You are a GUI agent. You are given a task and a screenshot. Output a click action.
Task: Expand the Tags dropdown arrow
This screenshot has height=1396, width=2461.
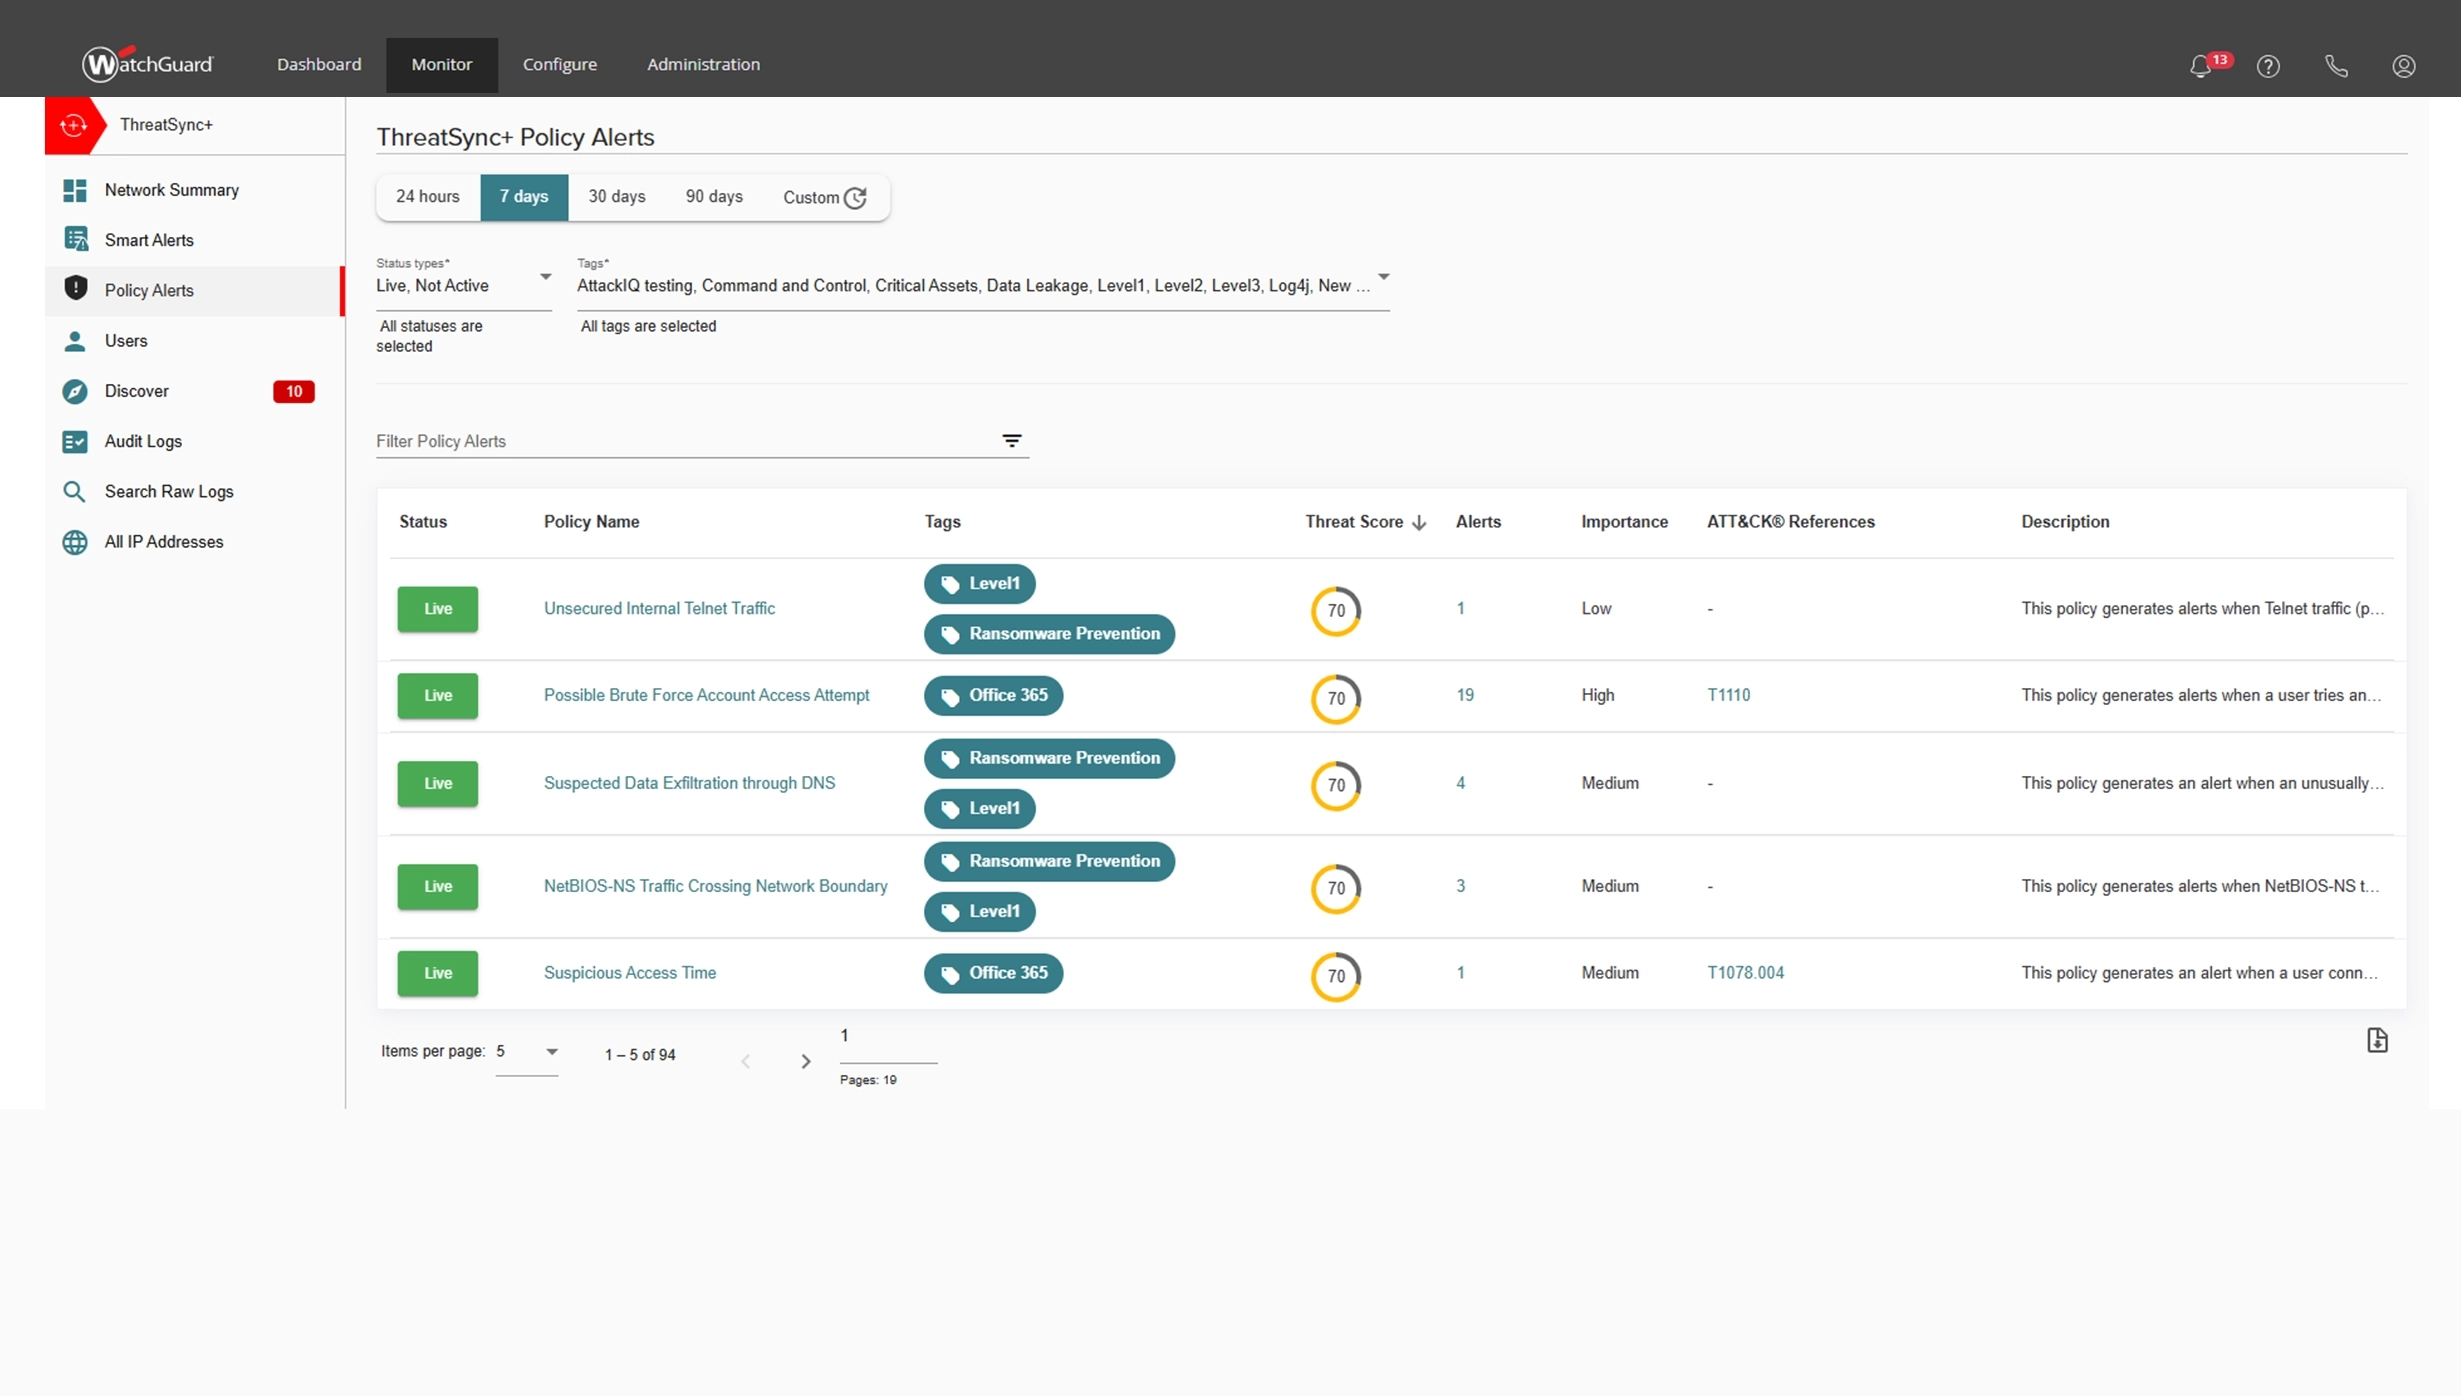point(1383,277)
